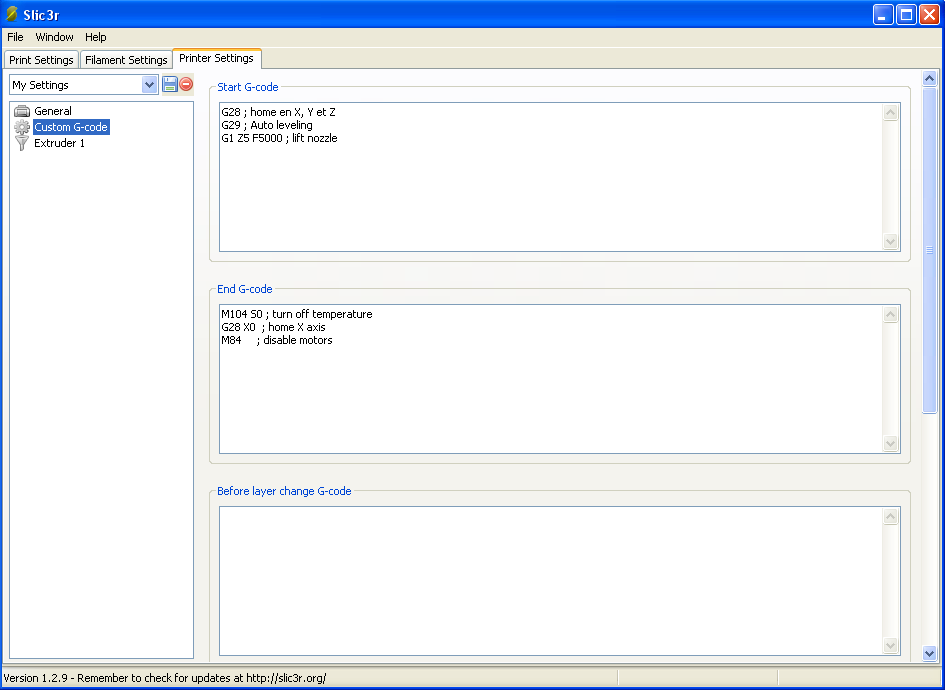
Task: Select Custom G-code in the settings tree
Action: [71, 127]
